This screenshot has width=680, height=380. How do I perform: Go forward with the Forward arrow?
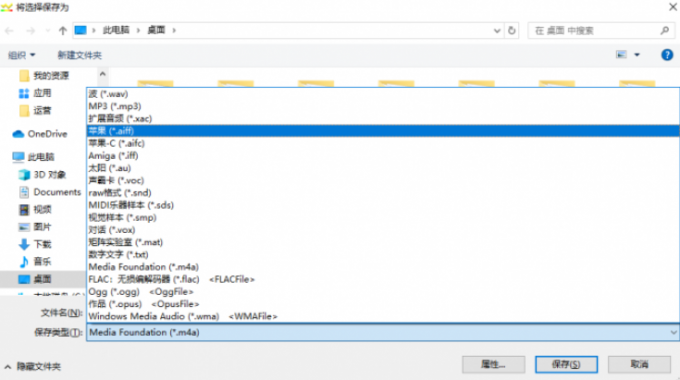click(30, 30)
